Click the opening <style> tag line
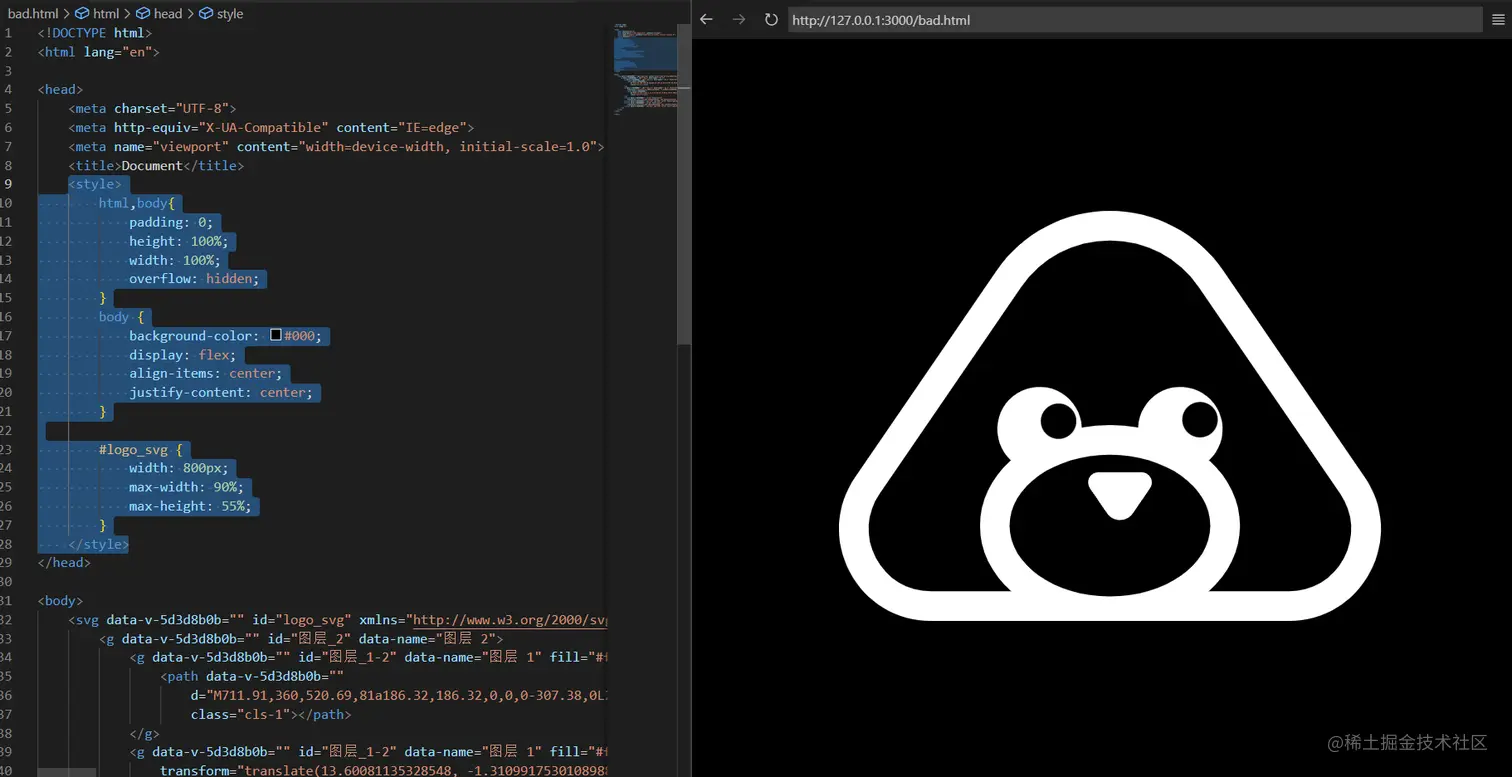The width and height of the screenshot is (1512, 777). (95, 184)
